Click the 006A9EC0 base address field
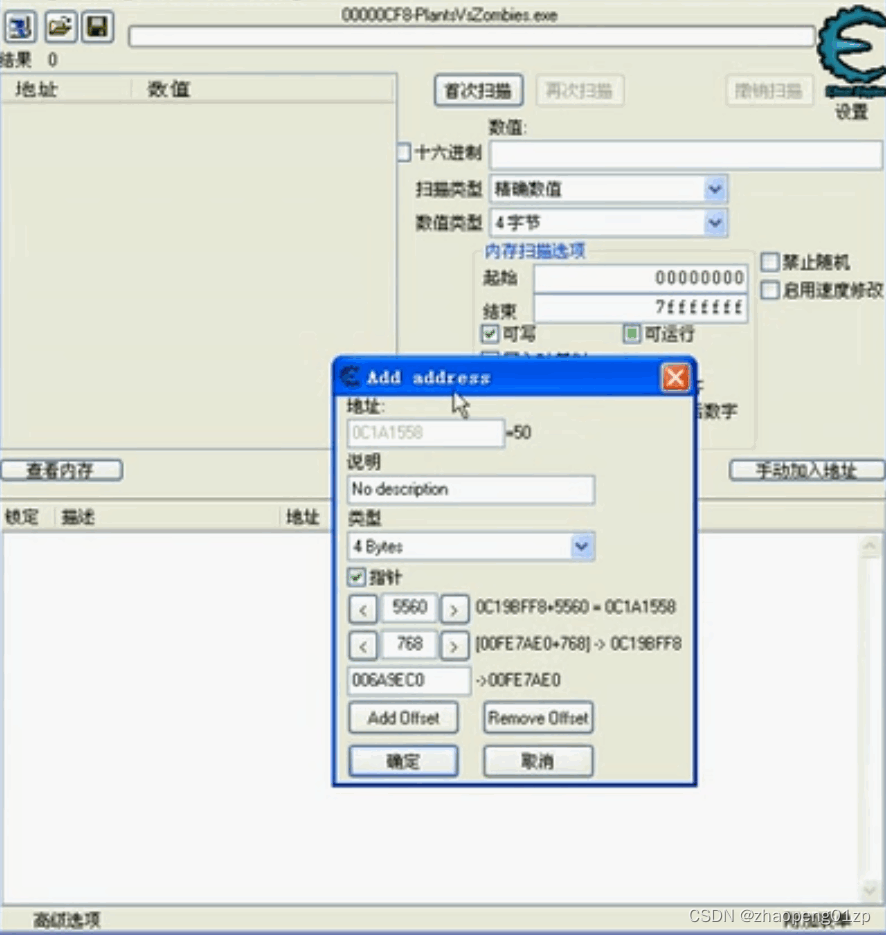This screenshot has height=935, width=886. click(x=409, y=680)
